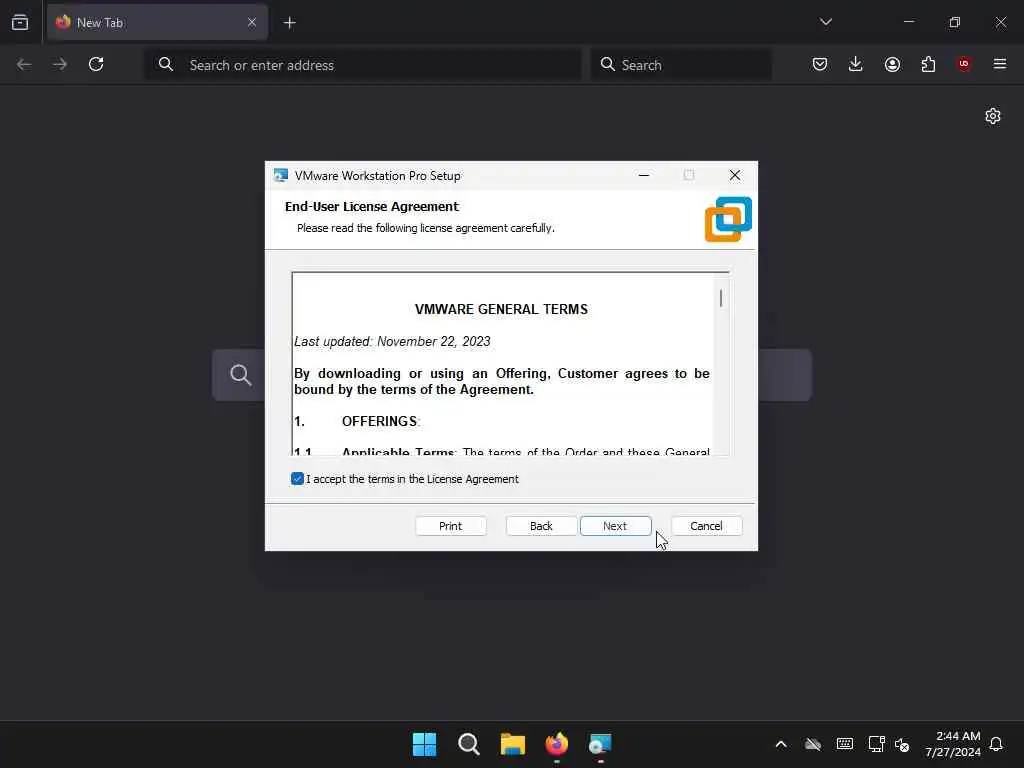Open Firefox recent browsing view icon
1024x768 pixels.
pyautogui.click(x=20, y=22)
